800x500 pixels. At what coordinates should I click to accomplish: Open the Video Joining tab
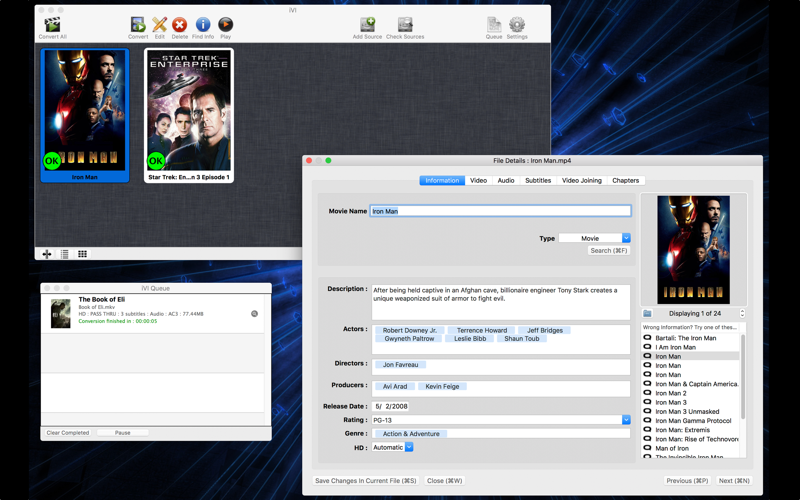(x=581, y=181)
